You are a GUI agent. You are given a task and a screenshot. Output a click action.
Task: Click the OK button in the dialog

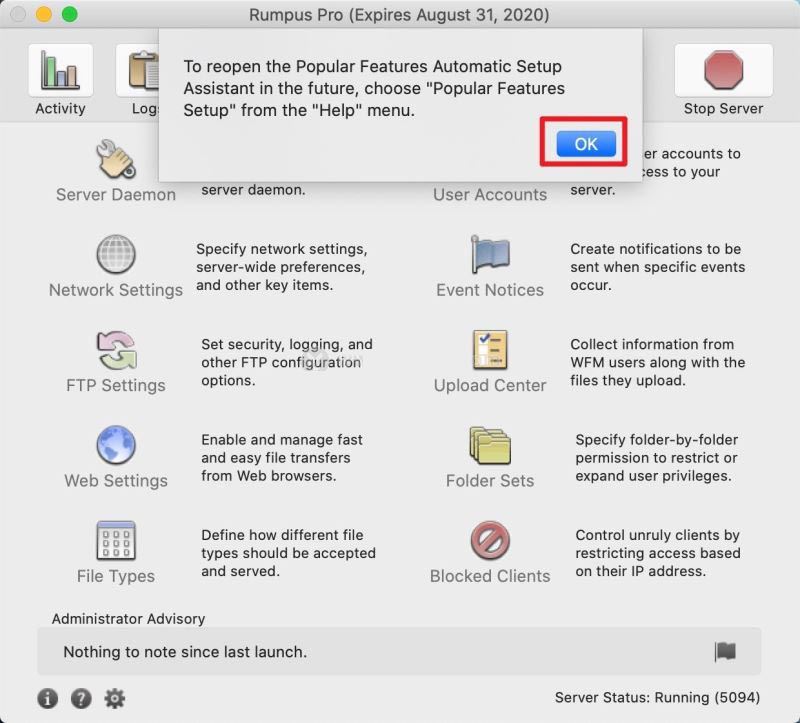click(x=586, y=144)
